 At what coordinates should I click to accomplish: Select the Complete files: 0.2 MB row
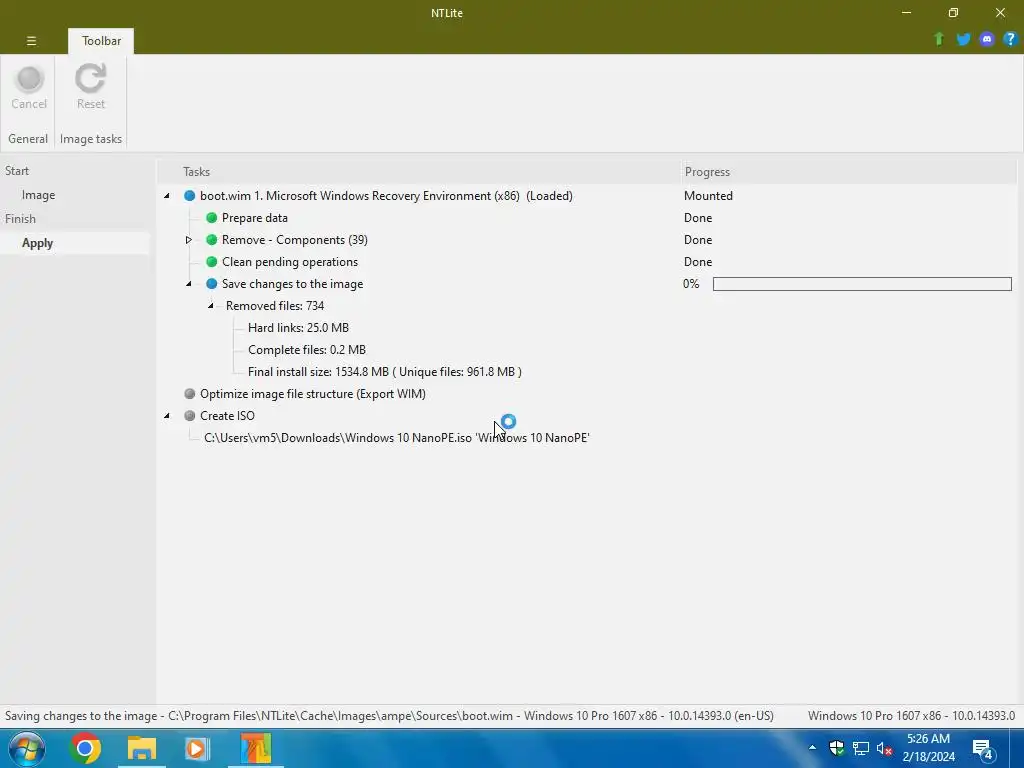(307, 350)
